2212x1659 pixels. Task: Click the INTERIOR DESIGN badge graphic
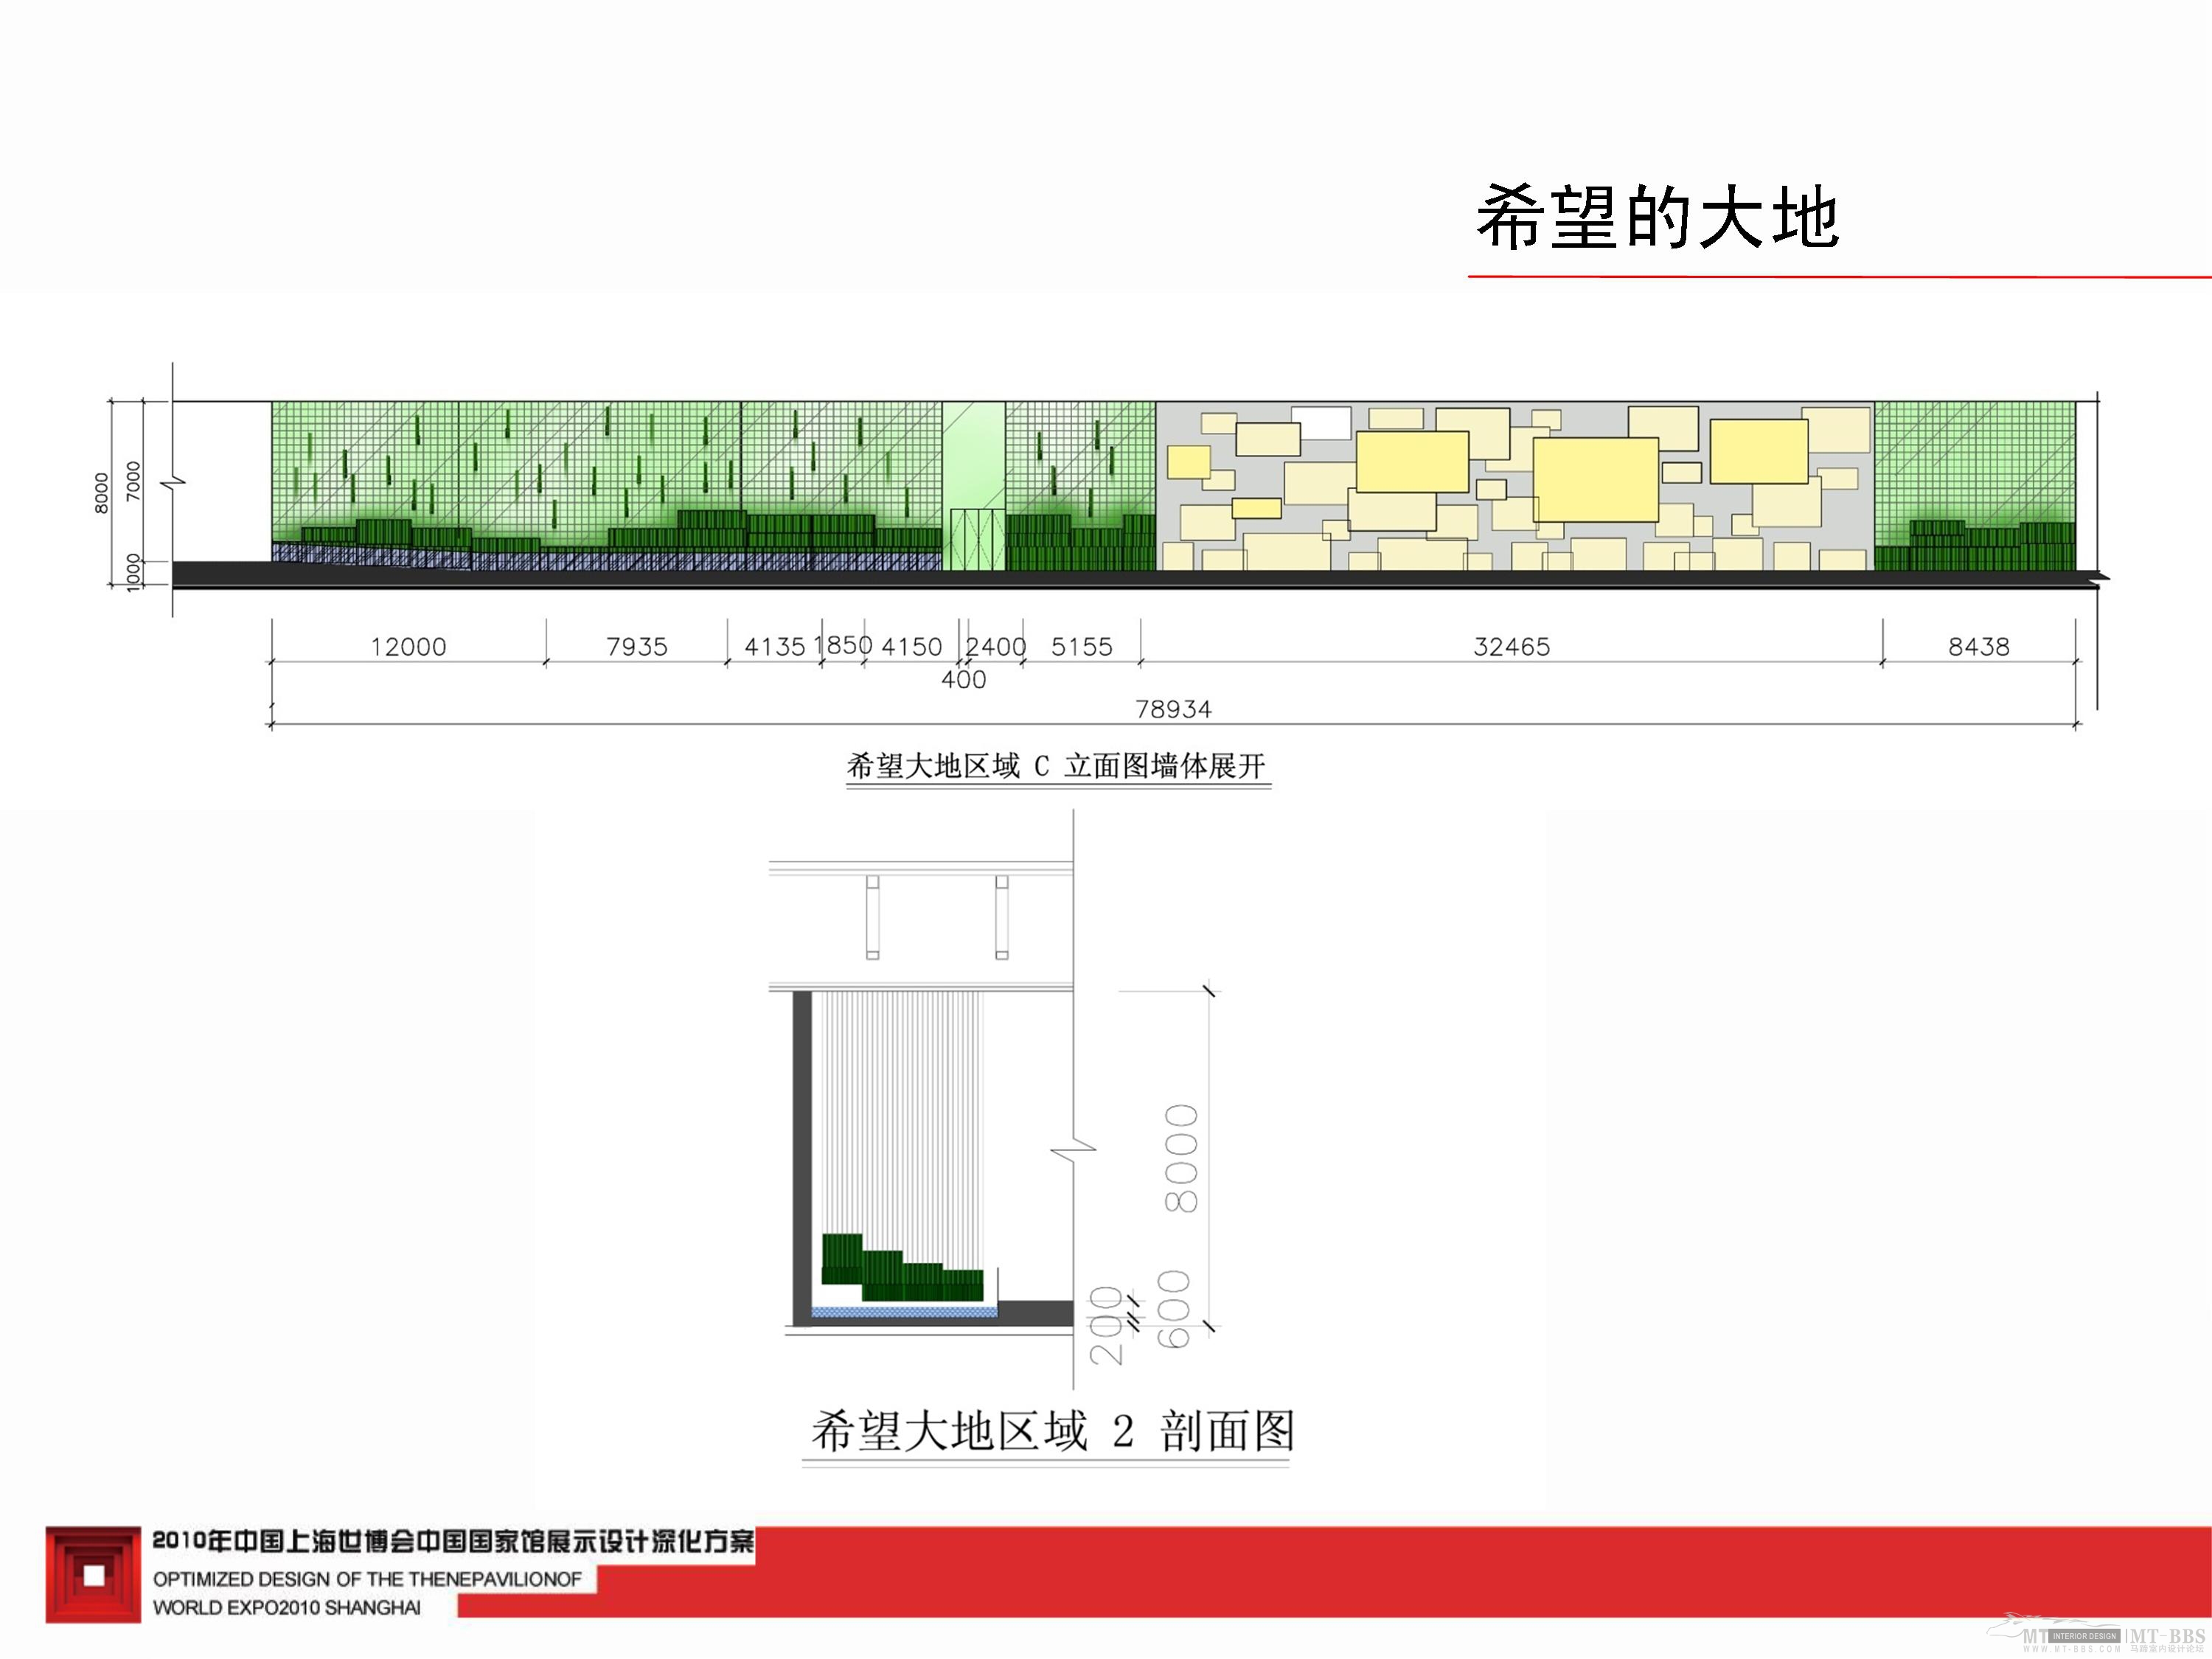2085,1637
